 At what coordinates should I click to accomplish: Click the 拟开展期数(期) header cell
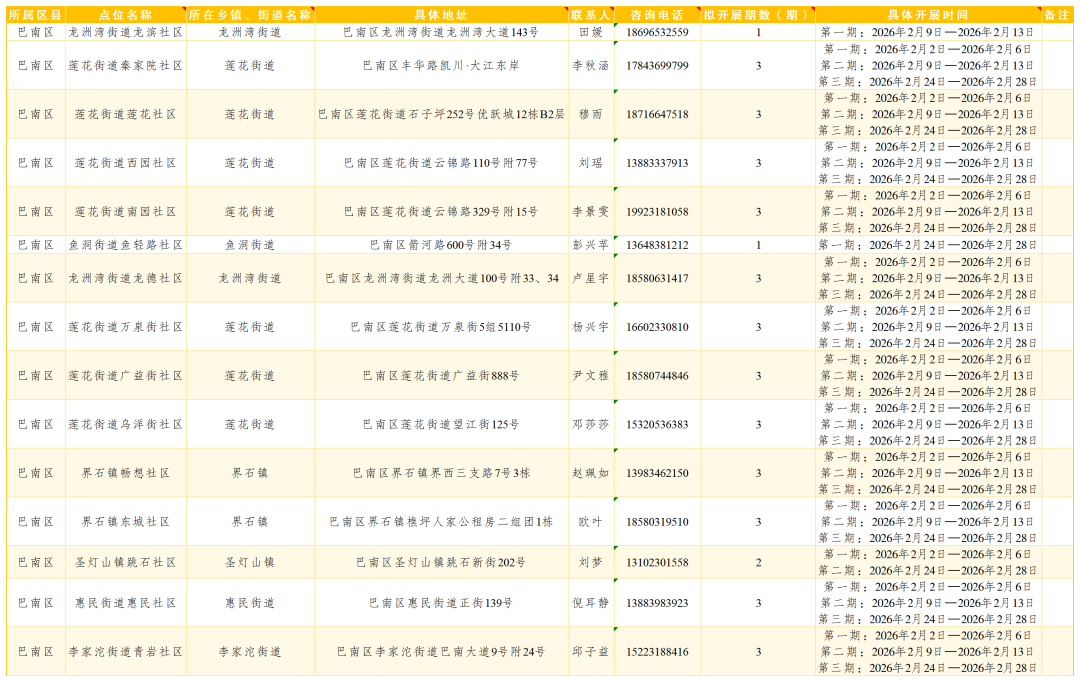coord(758,15)
